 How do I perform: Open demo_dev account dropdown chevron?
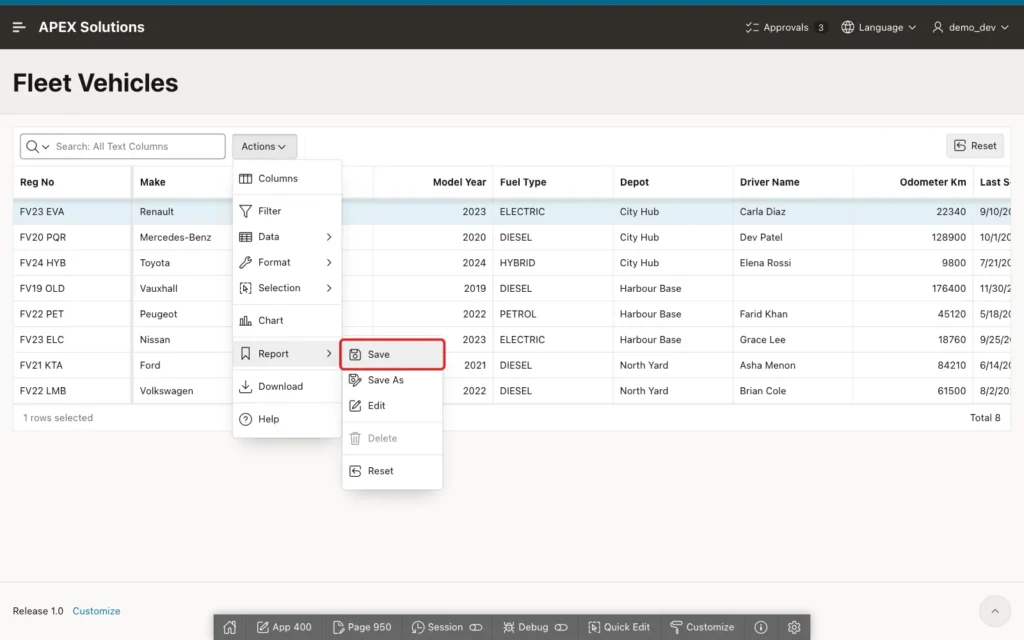(x=1004, y=27)
